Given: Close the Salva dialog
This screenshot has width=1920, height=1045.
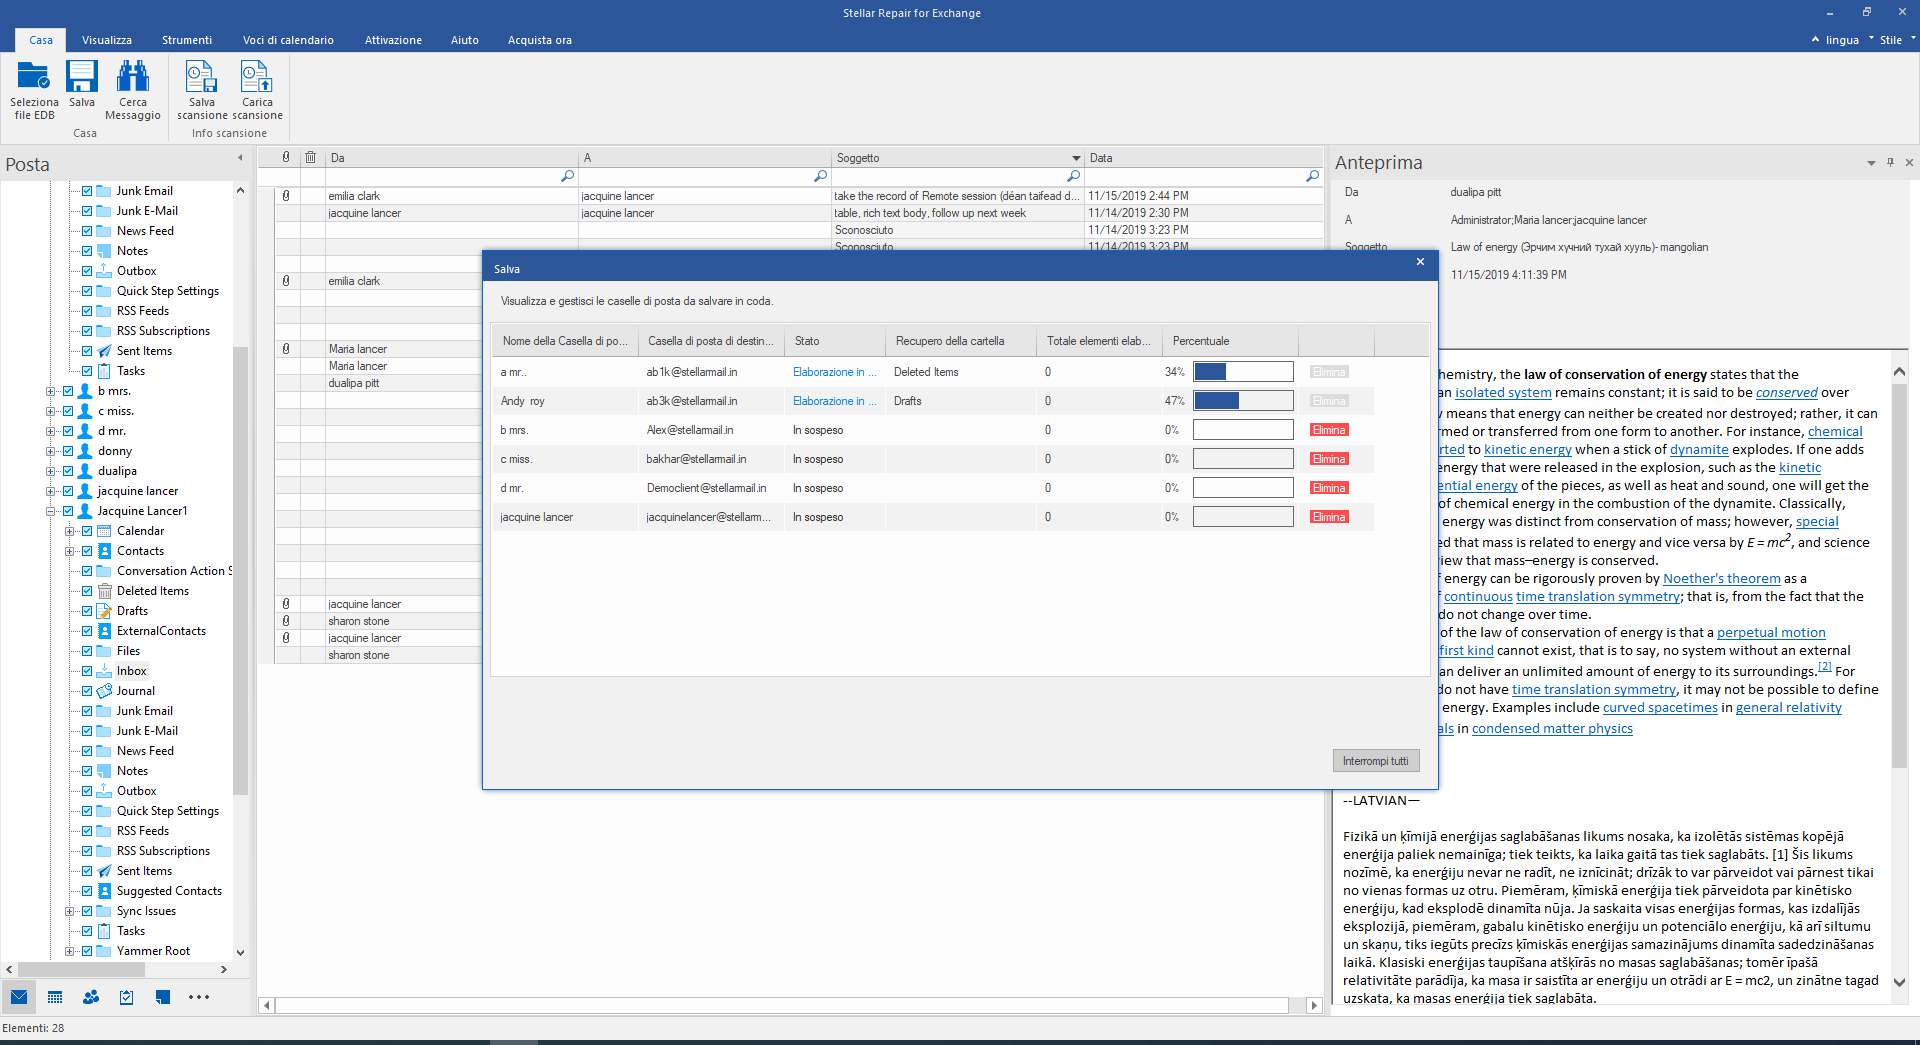Looking at the screenshot, I should (x=1420, y=262).
